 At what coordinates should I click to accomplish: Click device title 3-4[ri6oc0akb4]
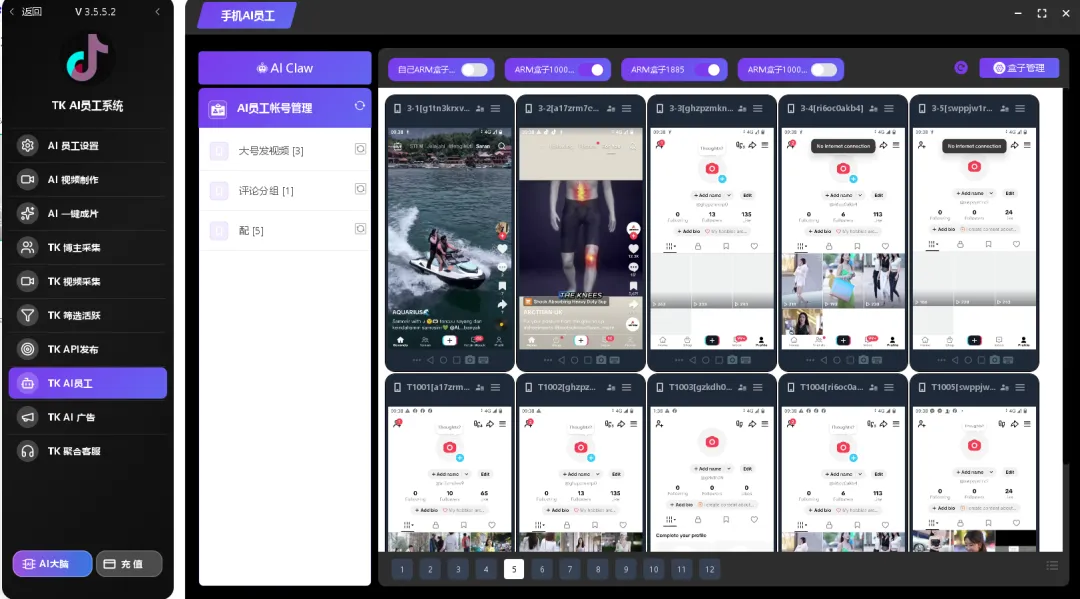click(831, 108)
